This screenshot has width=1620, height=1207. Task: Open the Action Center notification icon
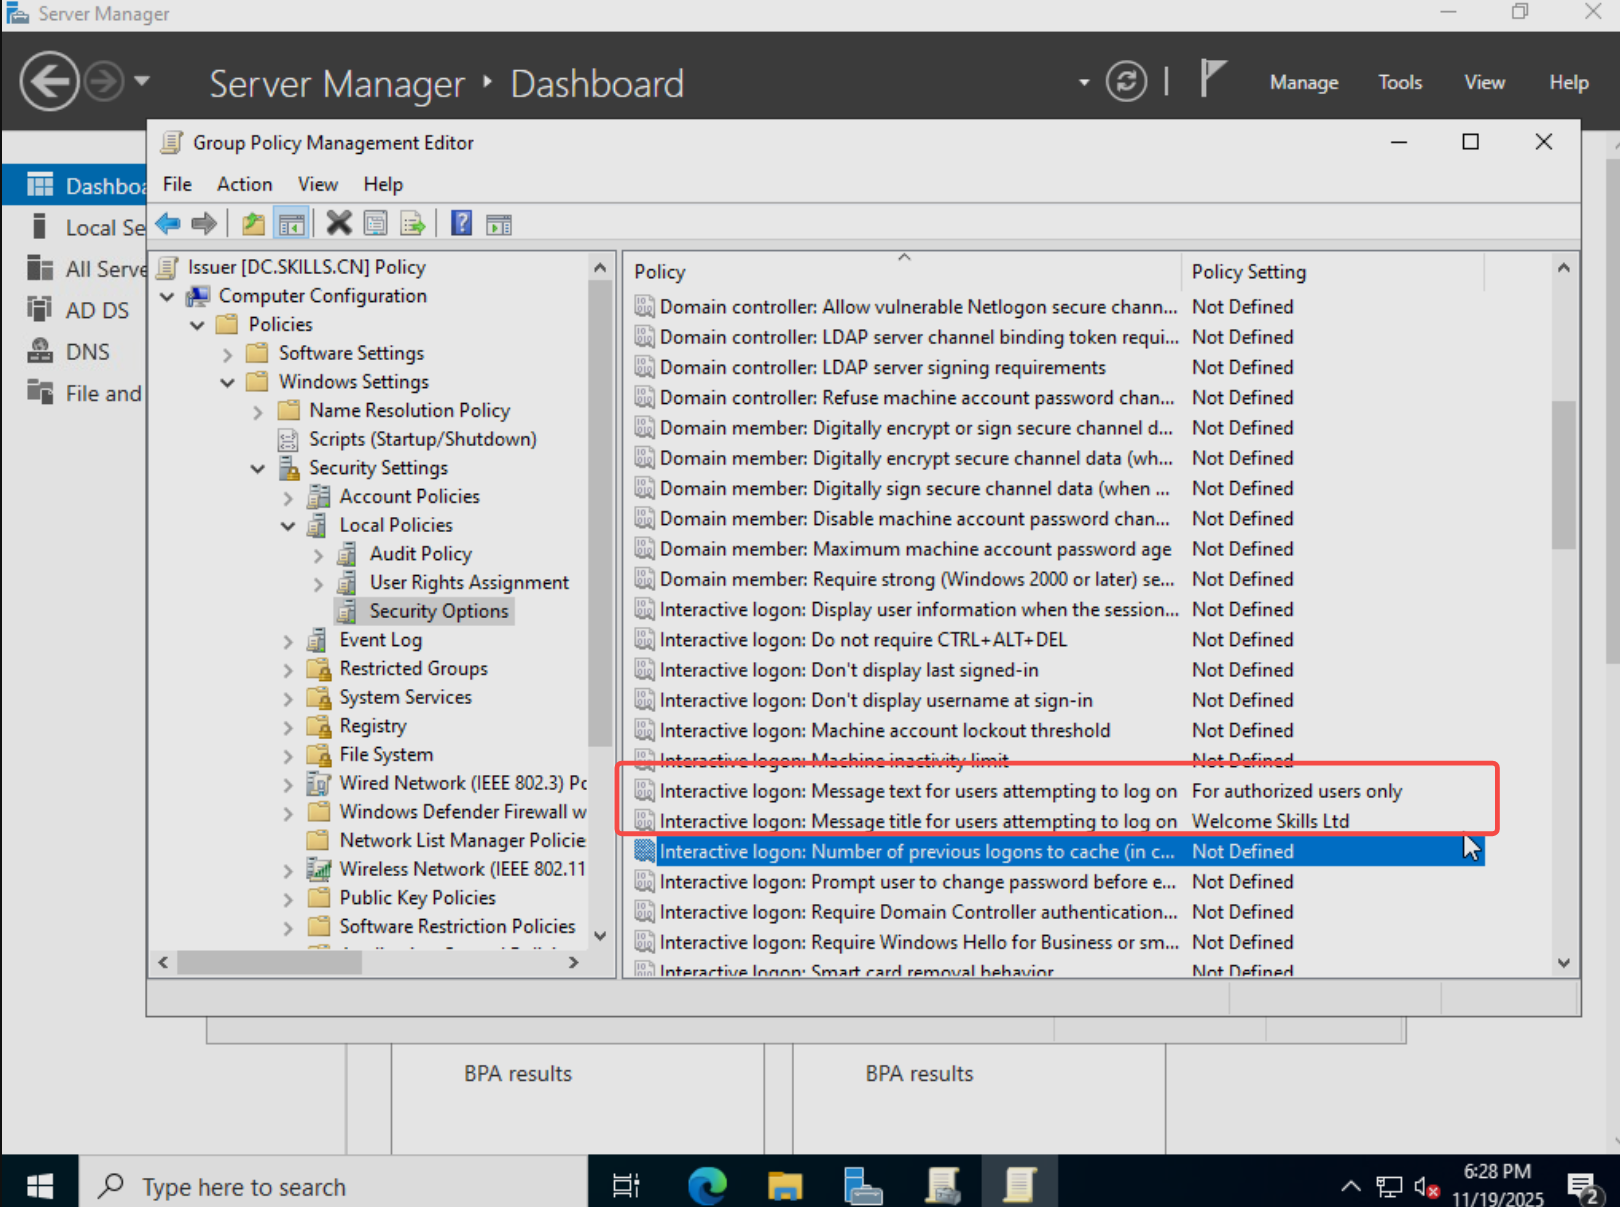point(1584,1187)
